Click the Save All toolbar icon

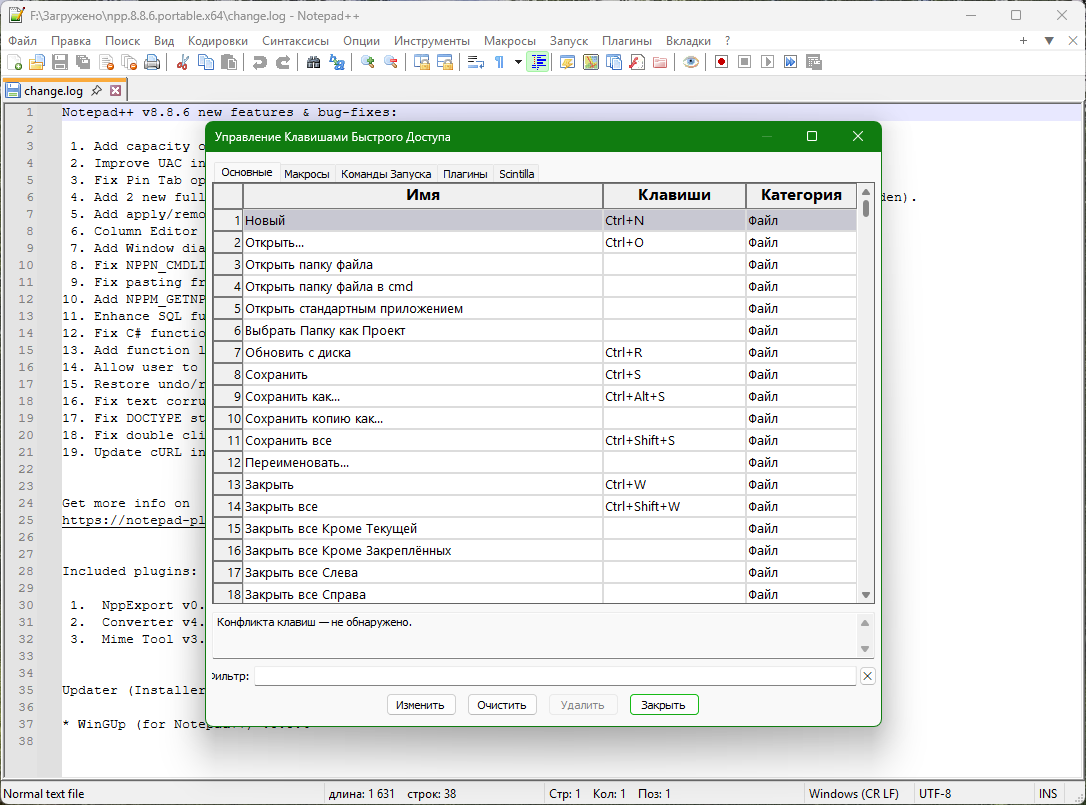(x=83, y=62)
